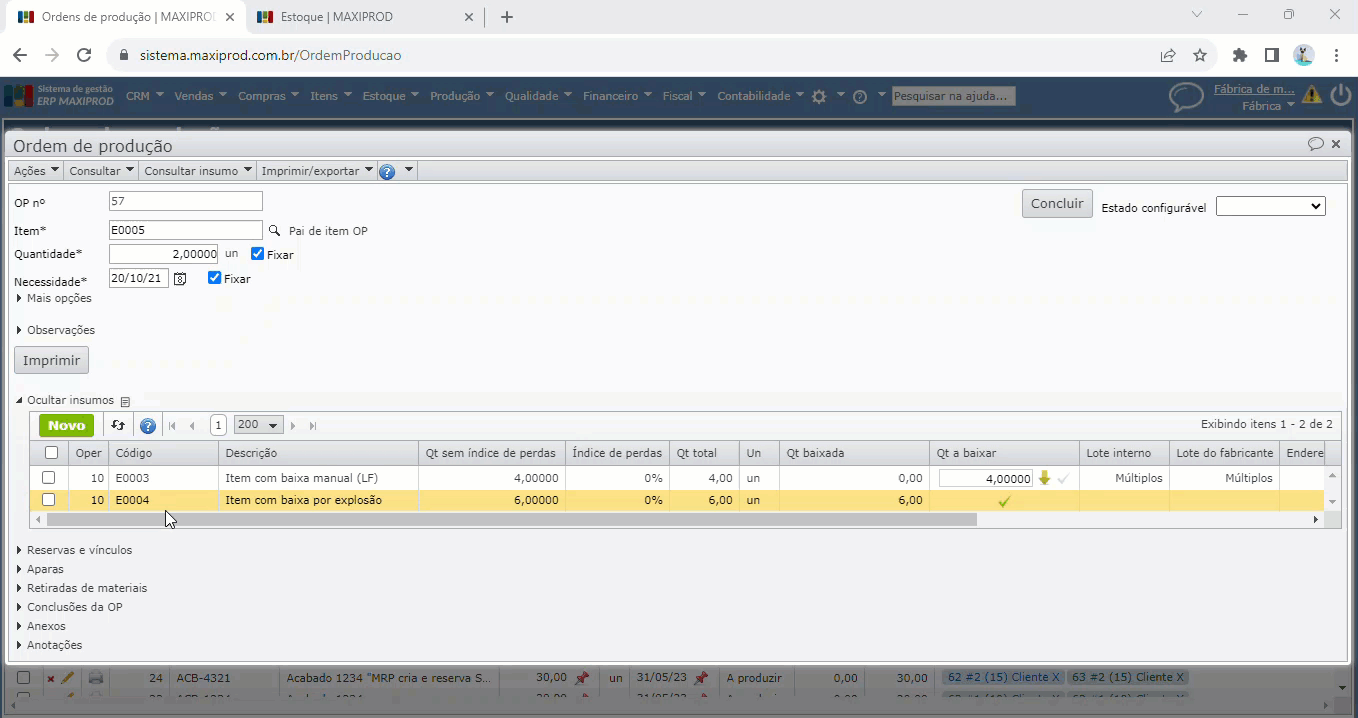Reload the browser page
1358x718 pixels.
84,55
